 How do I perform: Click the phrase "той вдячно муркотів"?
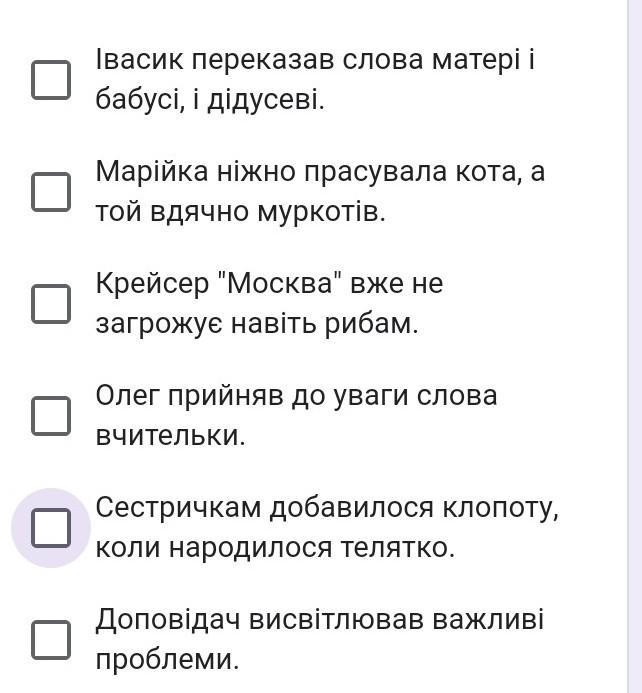click(x=240, y=212)
